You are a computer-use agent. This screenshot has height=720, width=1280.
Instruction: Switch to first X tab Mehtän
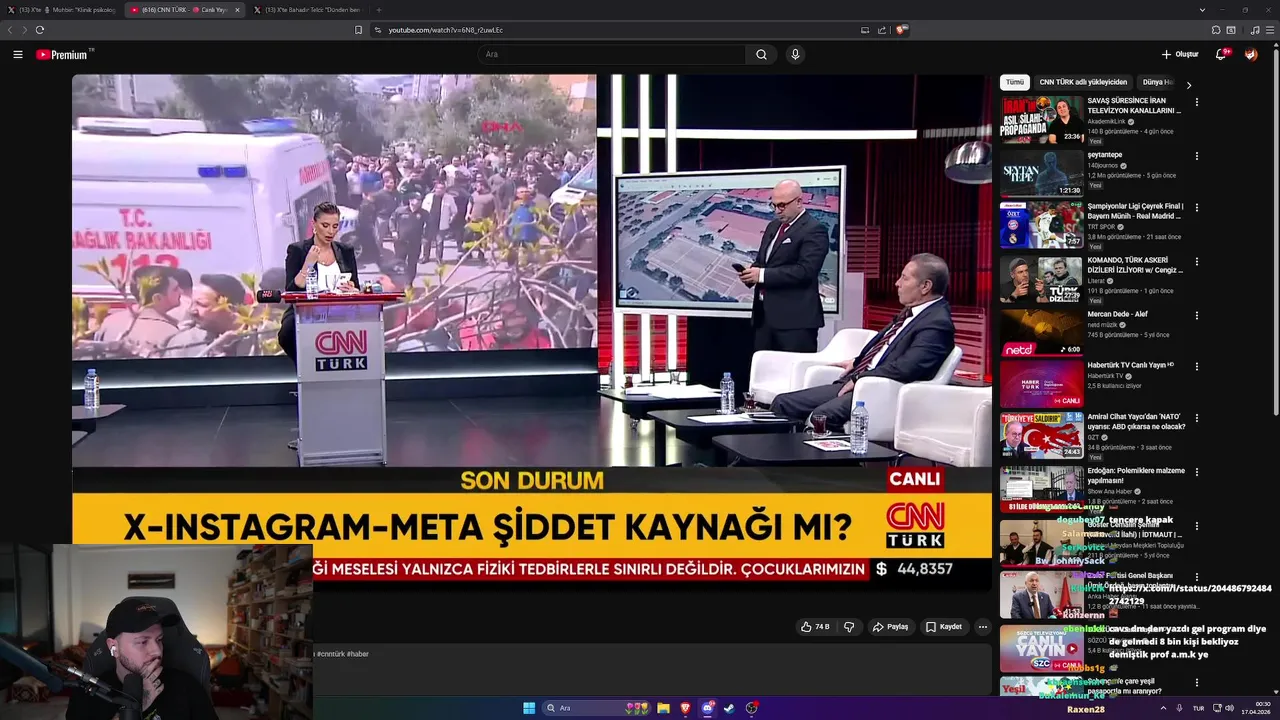(x=60, y=9)
